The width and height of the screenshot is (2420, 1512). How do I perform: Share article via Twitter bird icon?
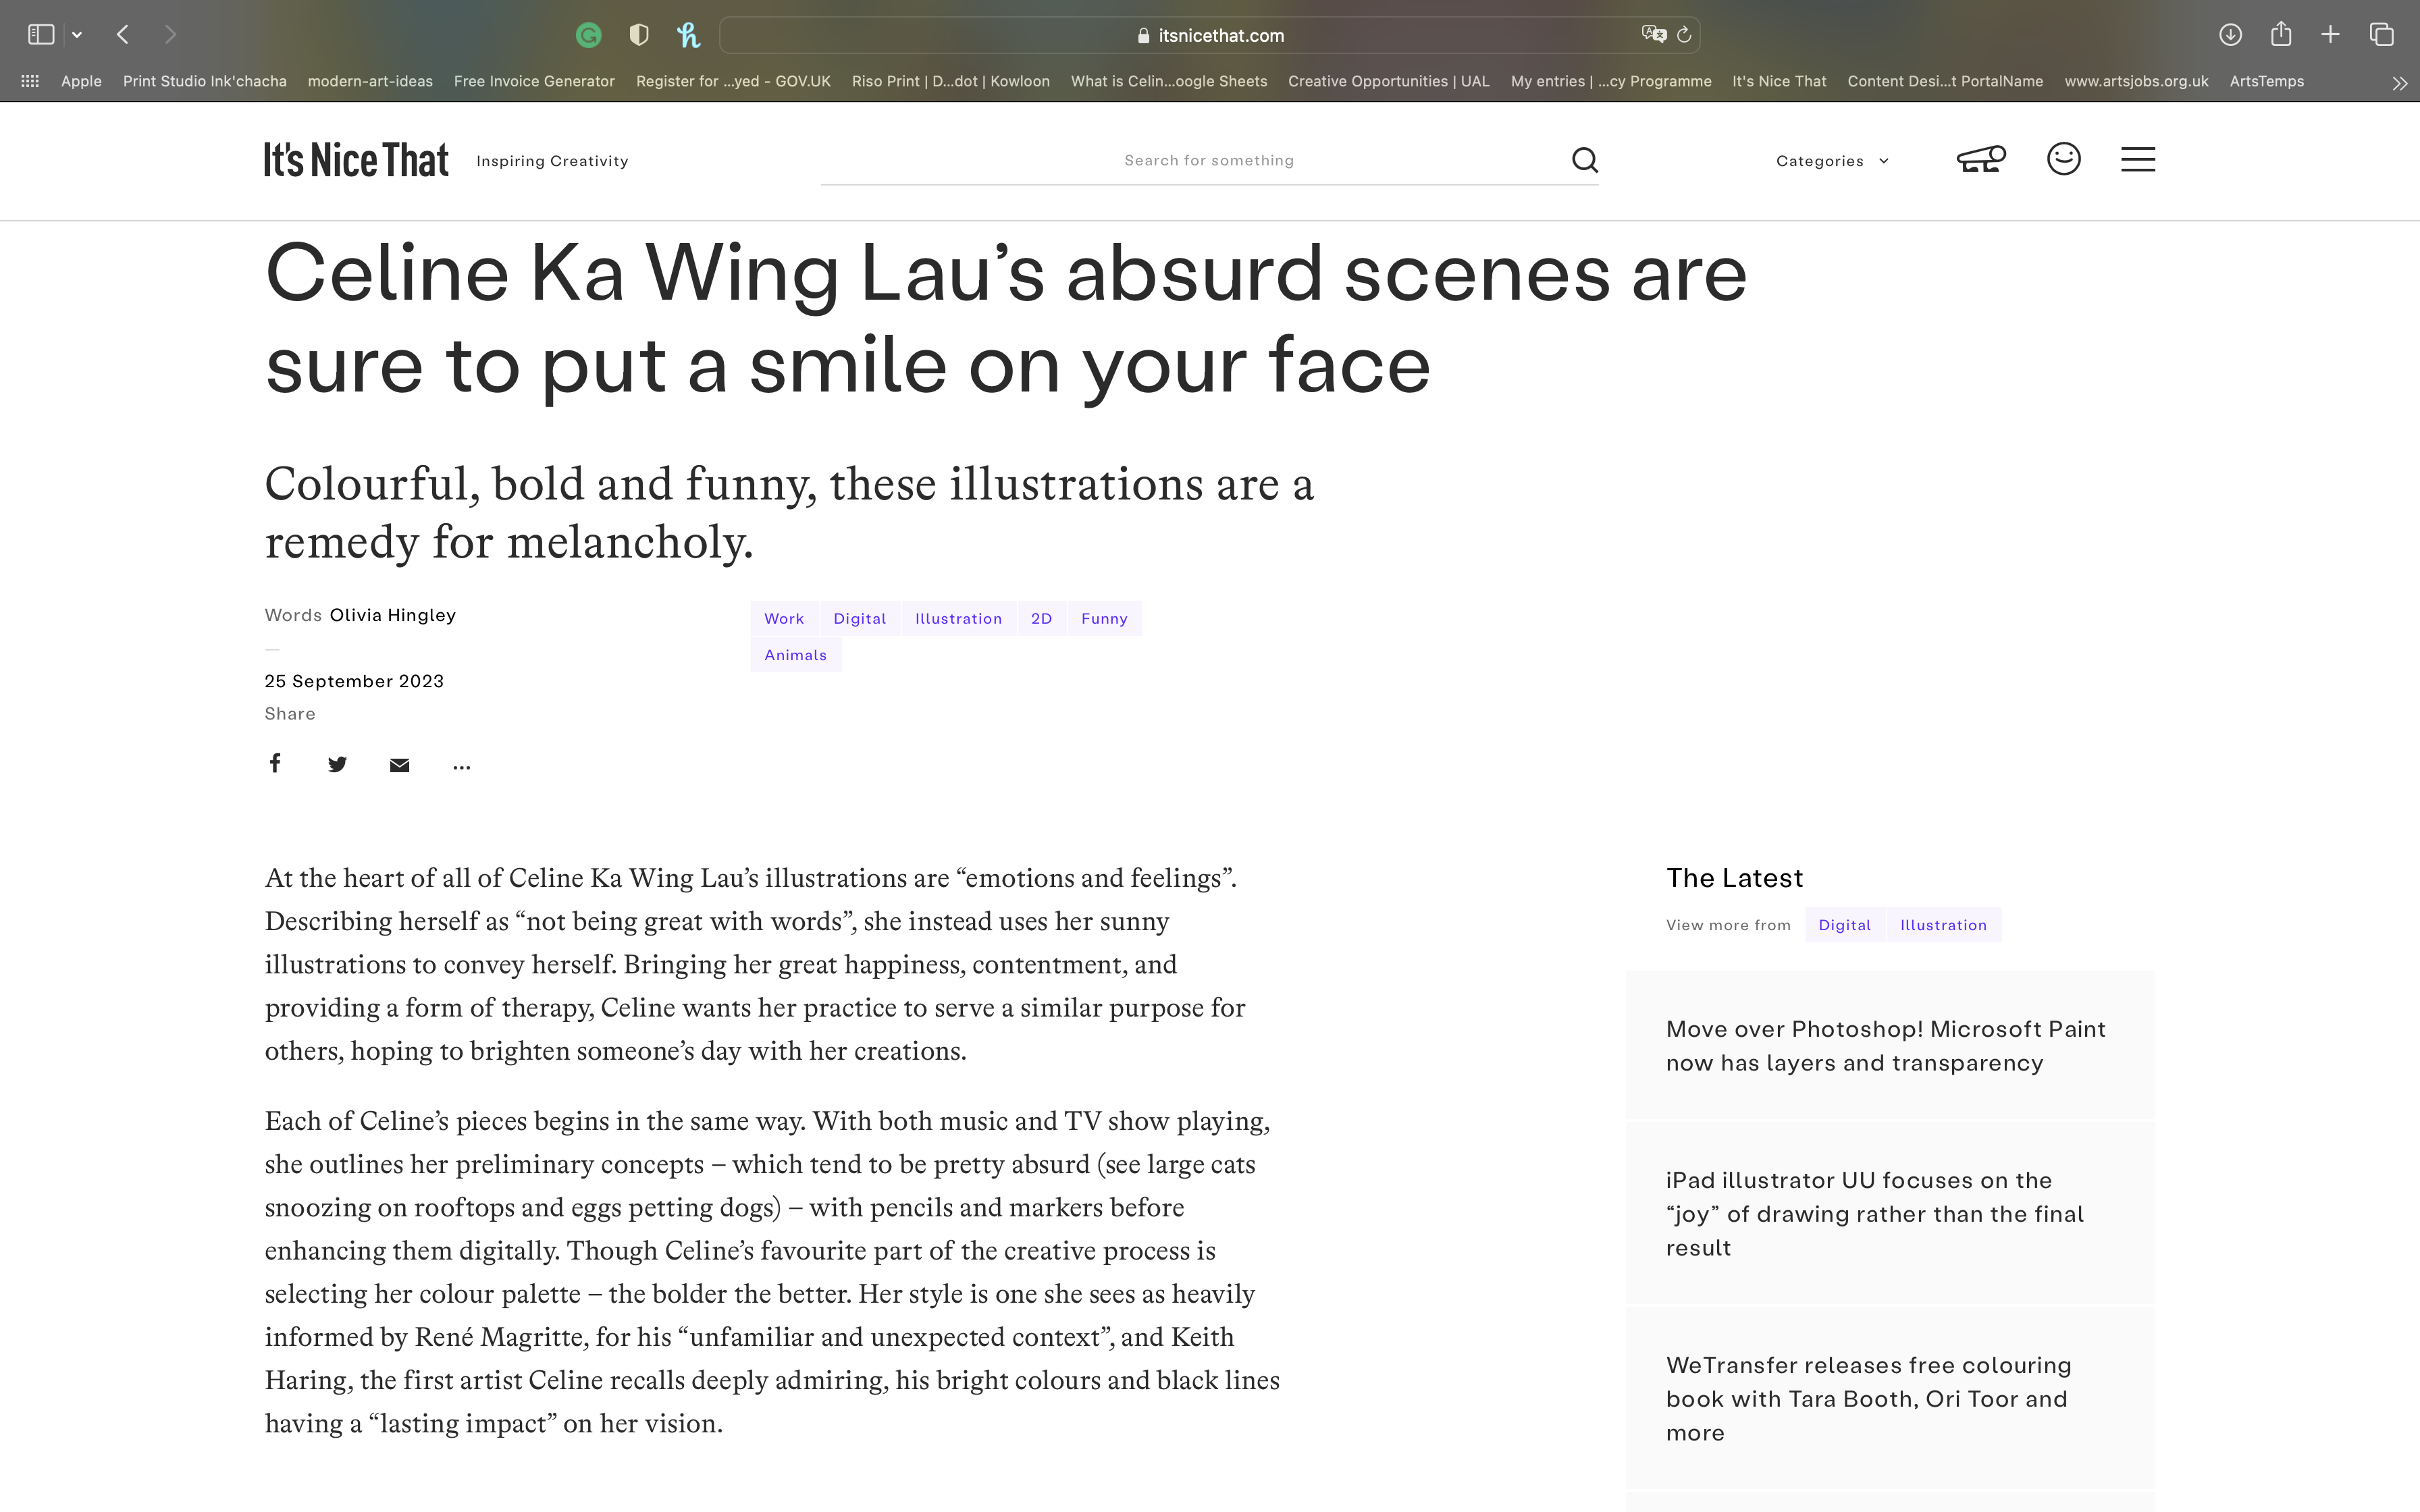[x=337, y=765]
